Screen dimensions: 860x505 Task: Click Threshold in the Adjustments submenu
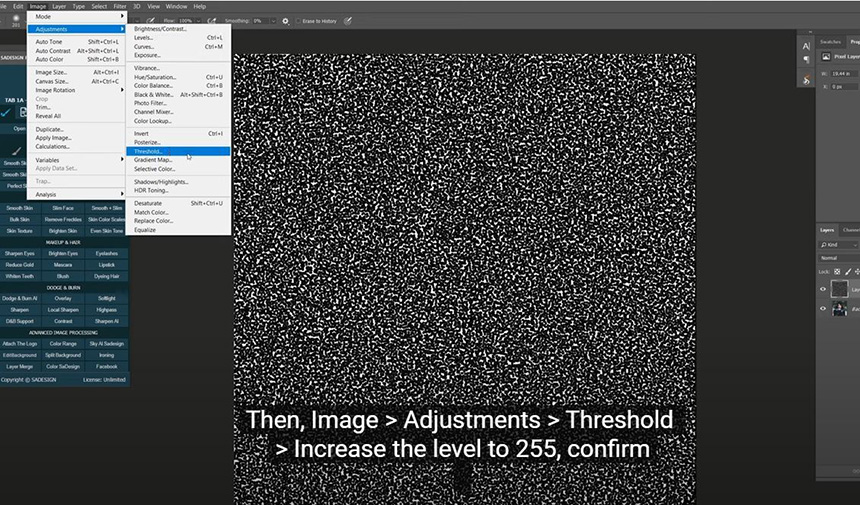click(x=148, y=152)
